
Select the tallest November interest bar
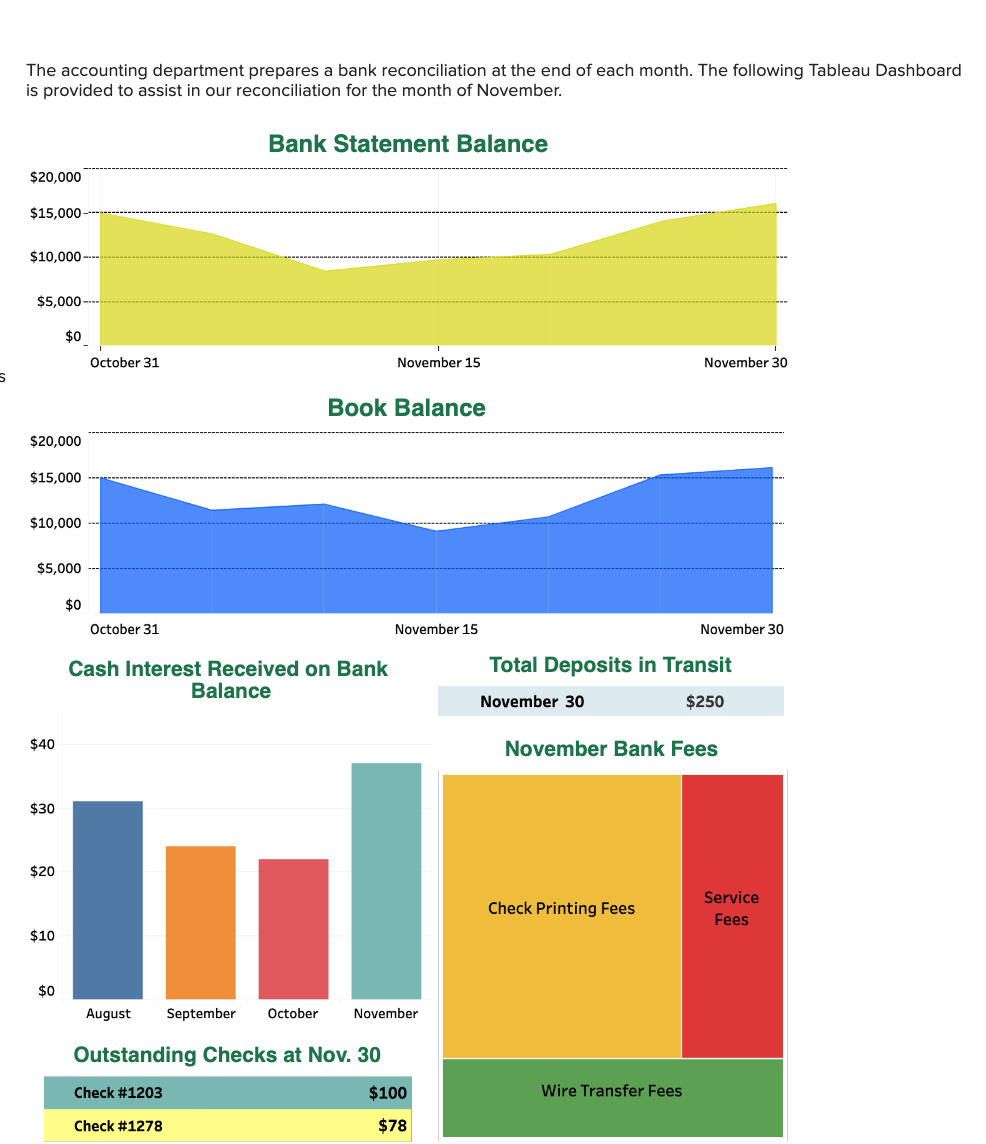coord(385,880)
